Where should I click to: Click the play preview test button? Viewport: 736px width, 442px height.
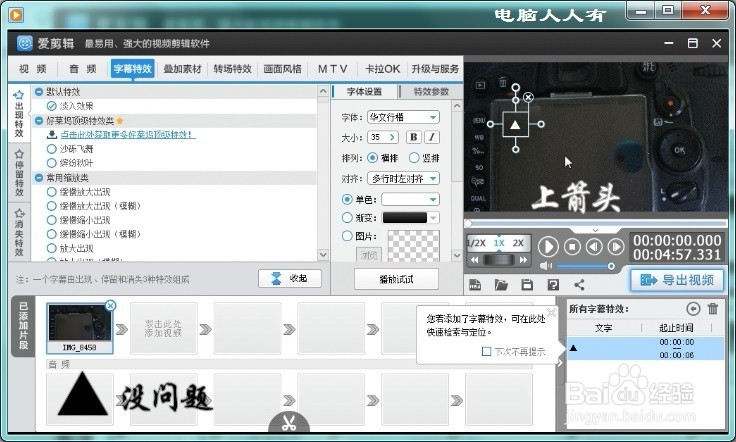396,279
